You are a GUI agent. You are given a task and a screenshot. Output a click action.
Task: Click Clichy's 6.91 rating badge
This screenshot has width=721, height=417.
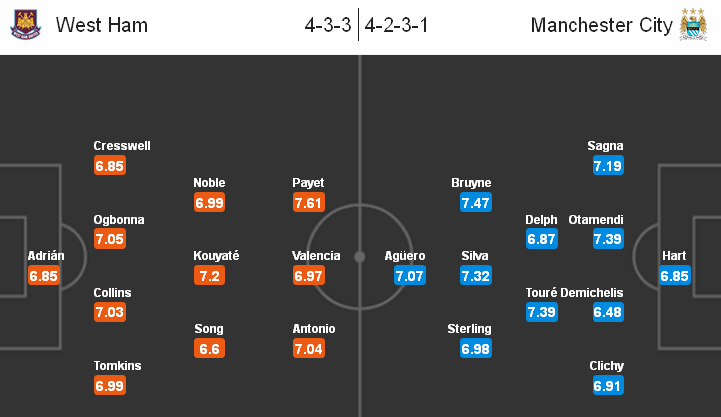click(x=608, y=385)
